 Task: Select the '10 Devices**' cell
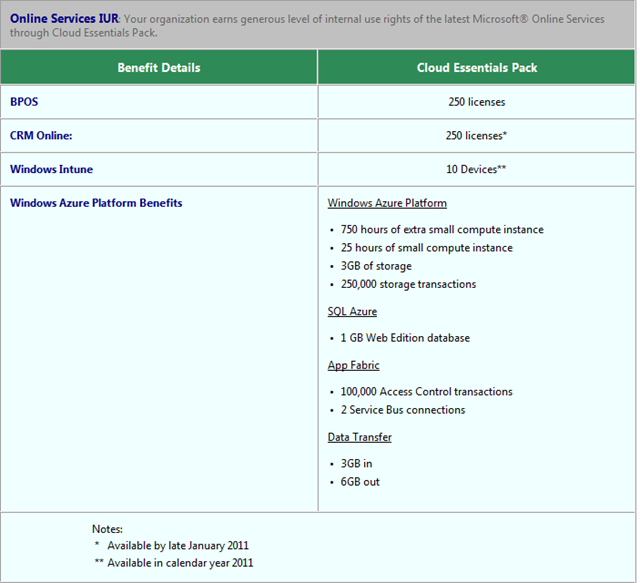tap(476, 169)
